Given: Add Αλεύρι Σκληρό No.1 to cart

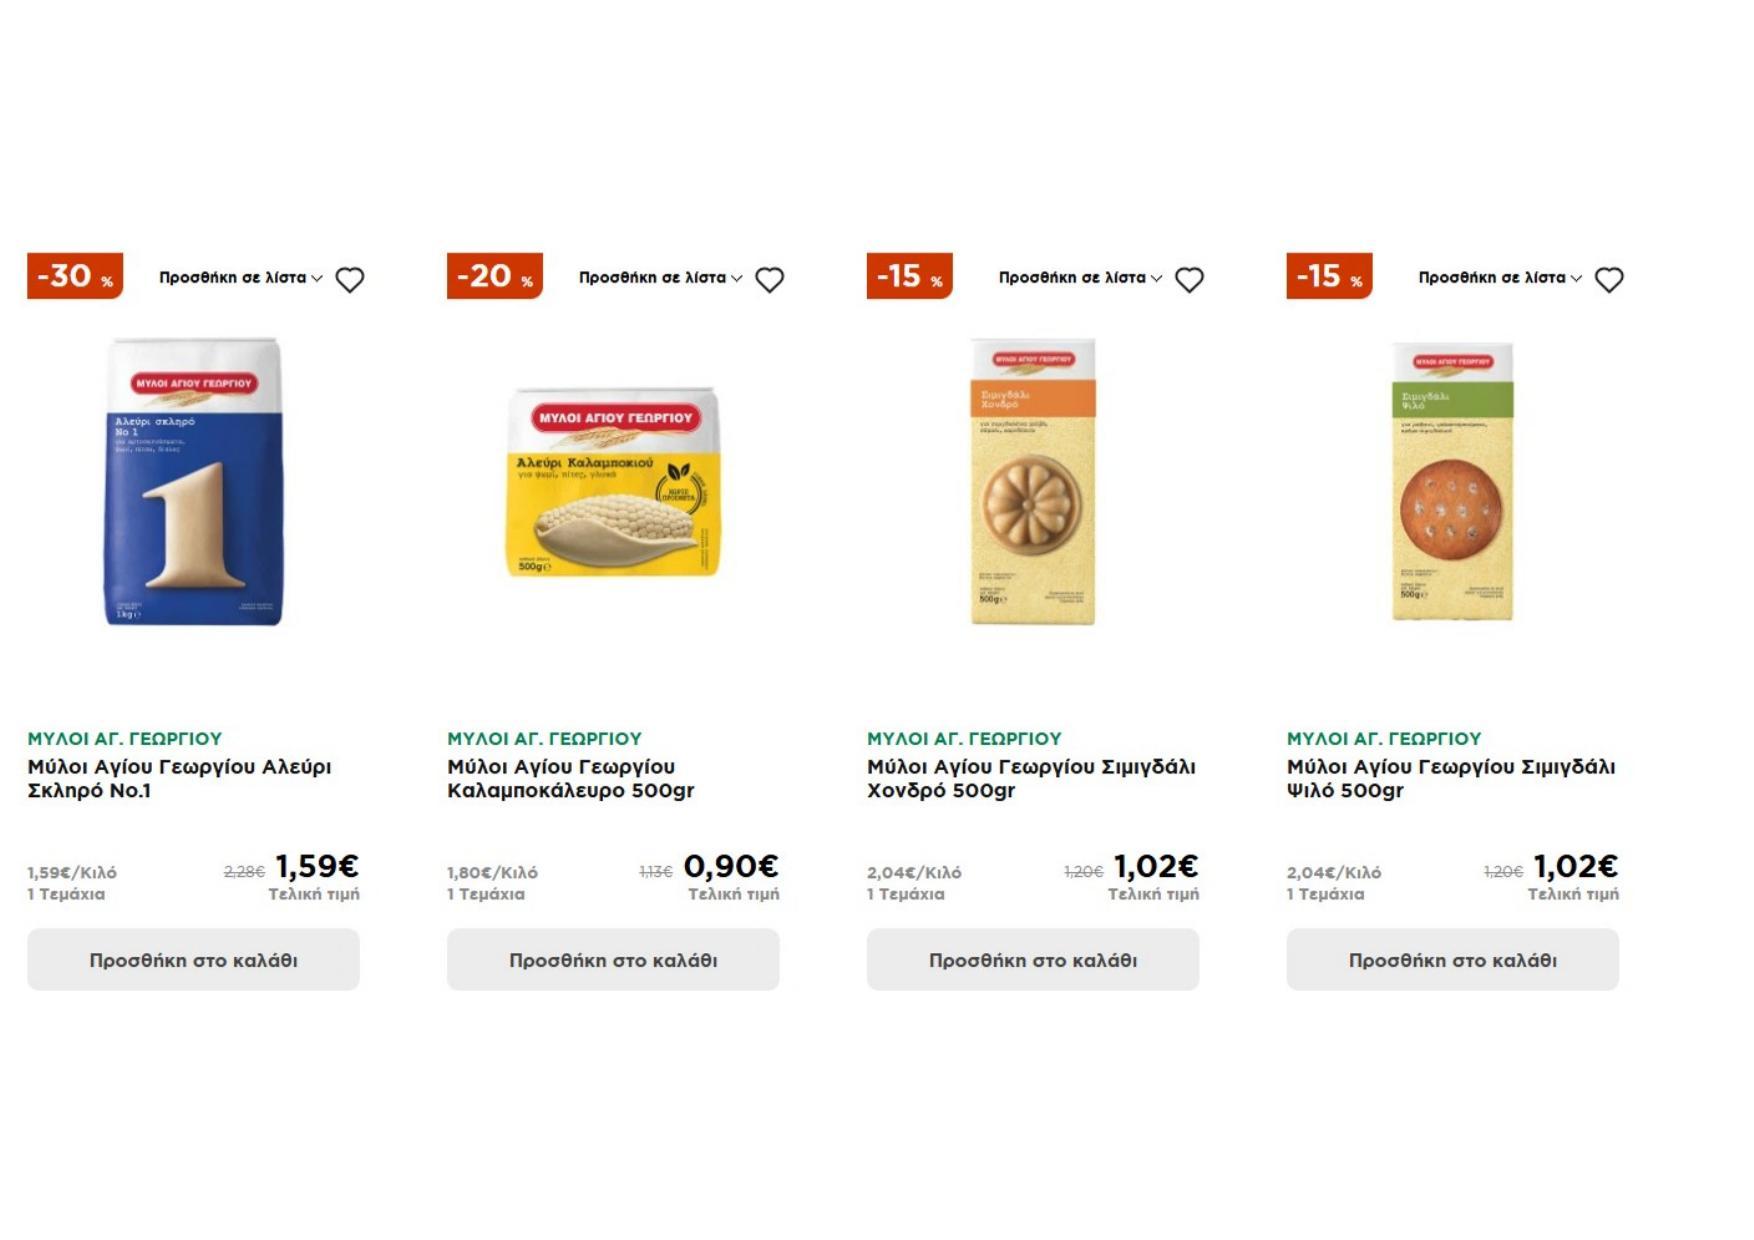Looking at the screenshot, I should (x=193, y=960).
